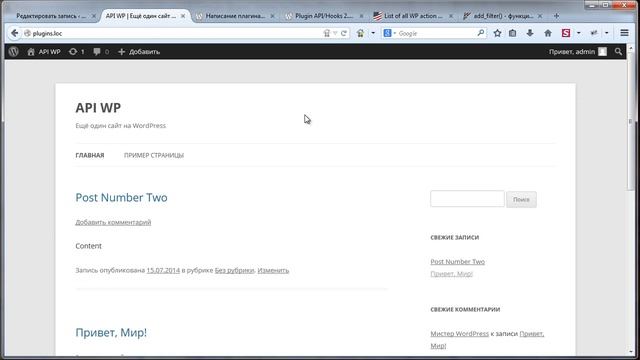Click the 'СВЕЖИЕ ЗАПИСИ' widget heading
The height and width of the screenshot is (360, 640).
(x=455, y=238)
